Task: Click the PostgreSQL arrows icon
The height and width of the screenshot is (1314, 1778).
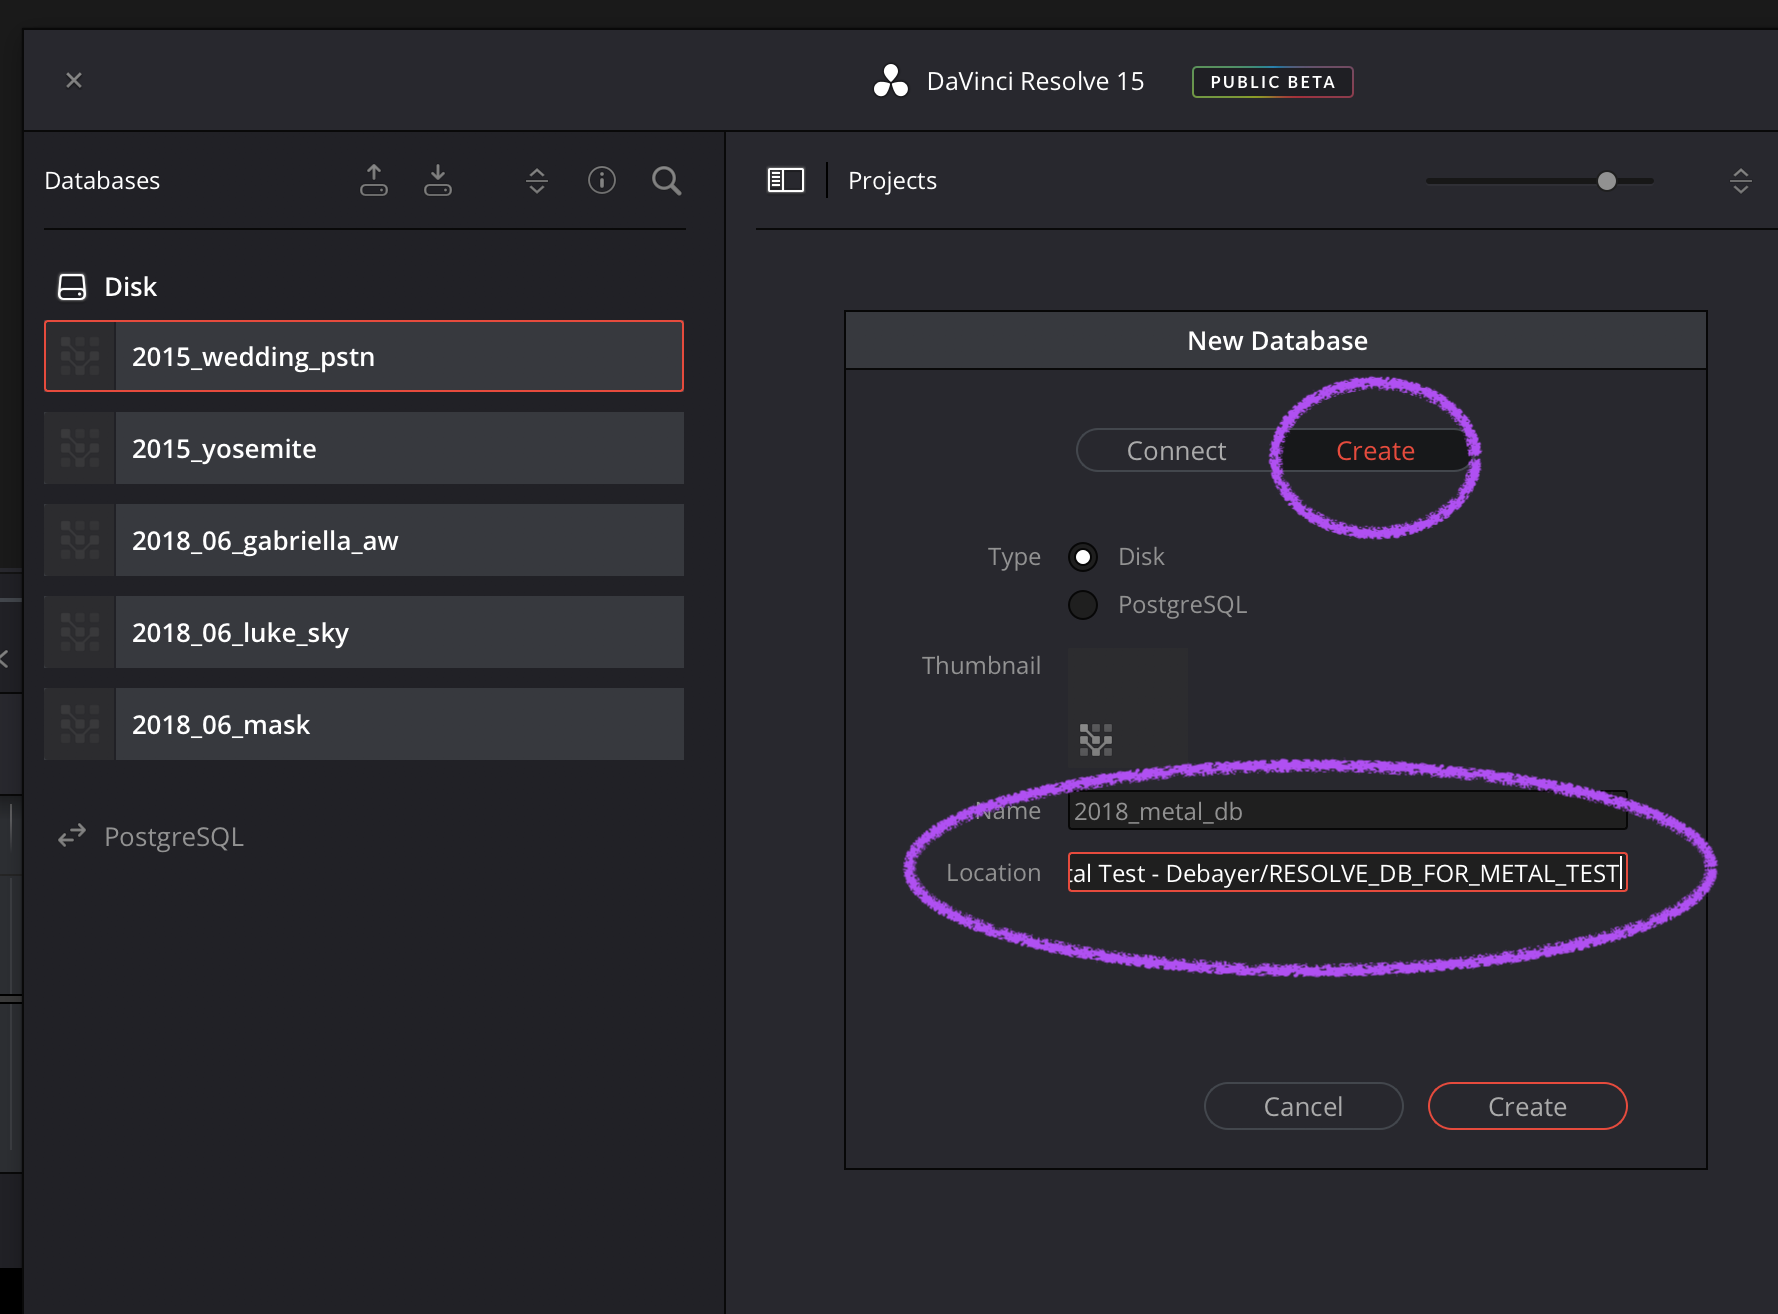Action: [x=72, y=836]
